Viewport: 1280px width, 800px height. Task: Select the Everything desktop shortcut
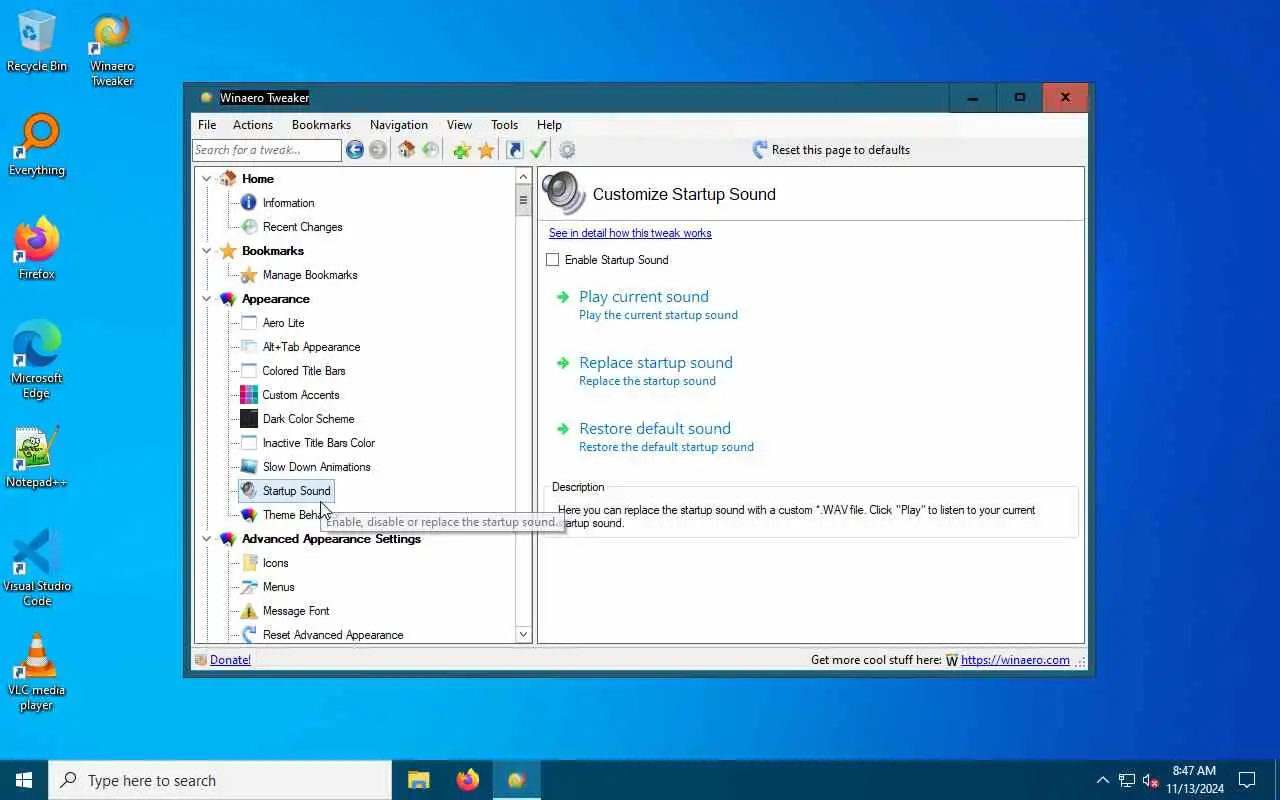(37, 146)
